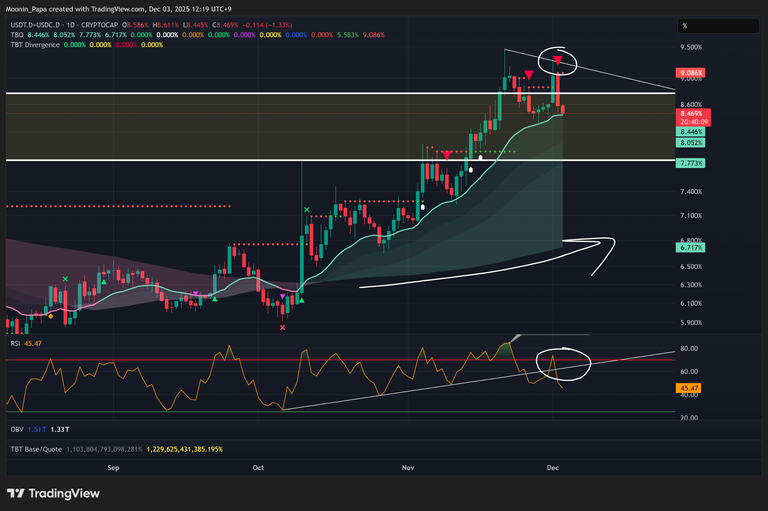This screenshot has width=768, height=511.
Task: Click the TradingView logo icon
Action: [18, 493]
